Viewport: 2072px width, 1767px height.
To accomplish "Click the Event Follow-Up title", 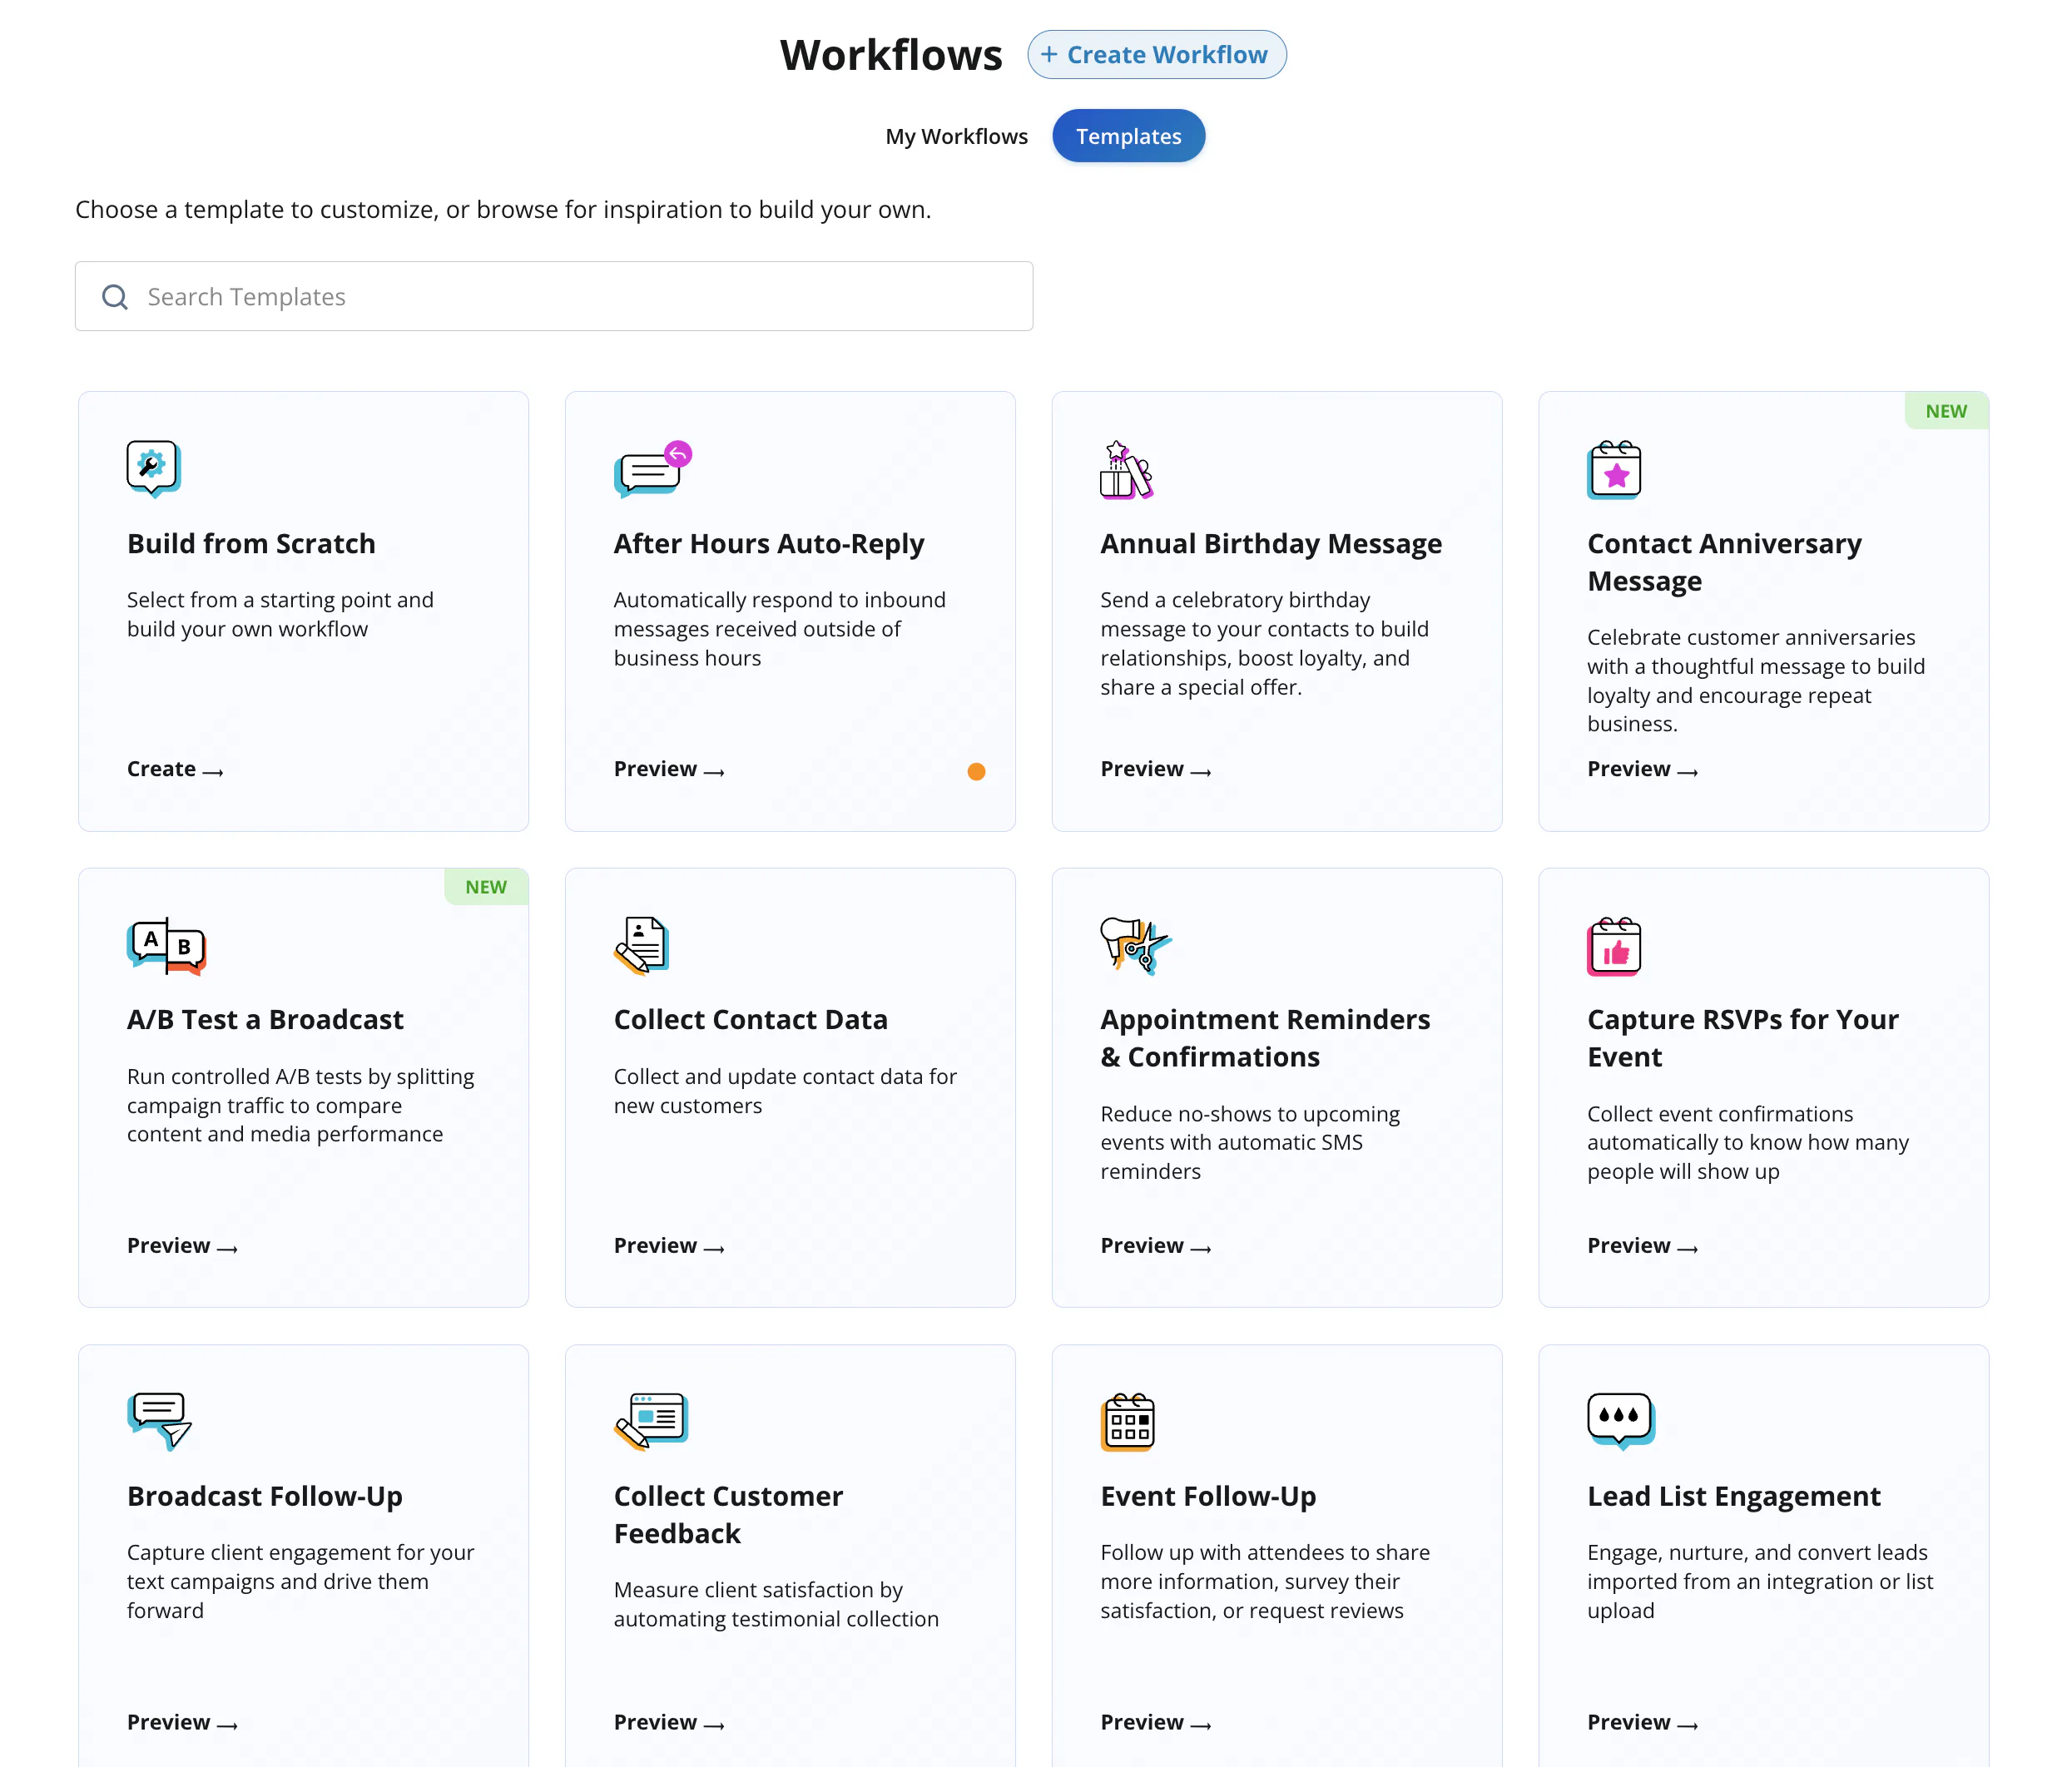I will click(1208, 1497).
